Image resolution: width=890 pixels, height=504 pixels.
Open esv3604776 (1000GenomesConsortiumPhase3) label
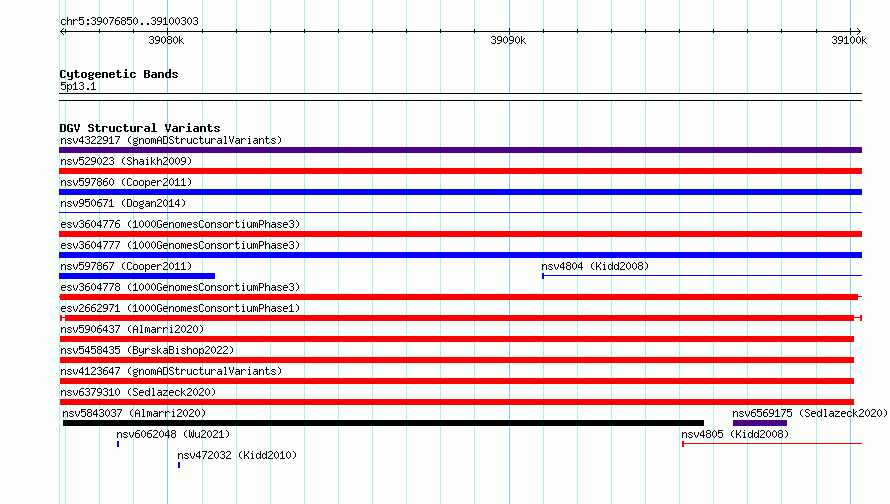click(x=180, y=224)
